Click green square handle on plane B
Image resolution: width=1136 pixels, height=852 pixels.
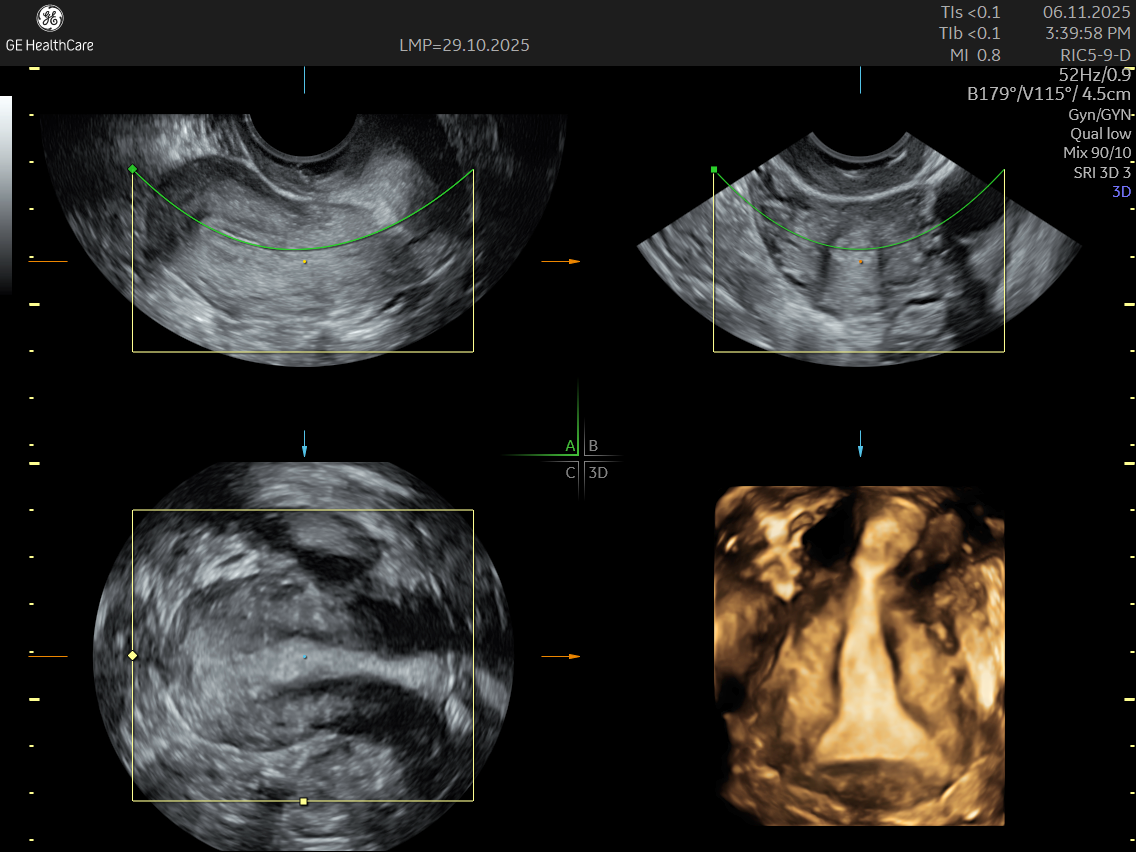[714, 170]
